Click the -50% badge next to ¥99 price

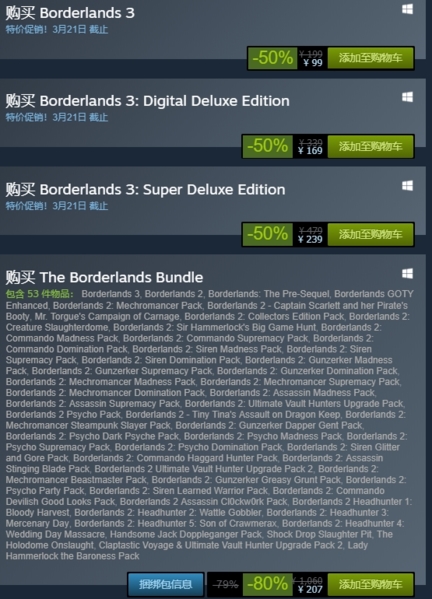pyautogui.click(x=272, y=58)
